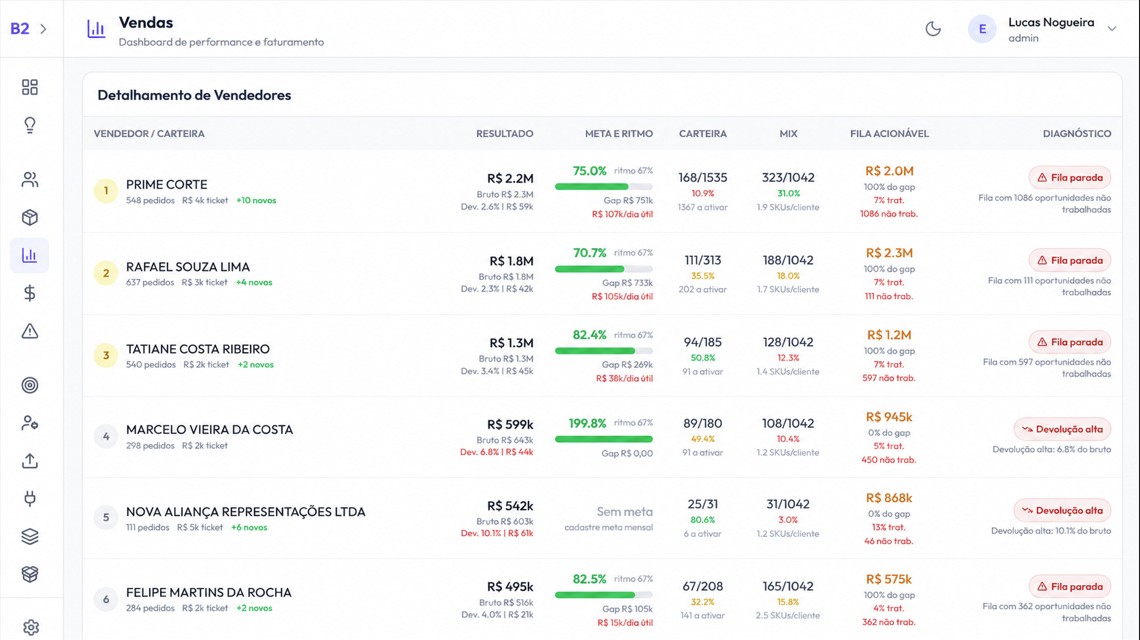Open the plug integrations icon in sidebar

click(30, 499)
